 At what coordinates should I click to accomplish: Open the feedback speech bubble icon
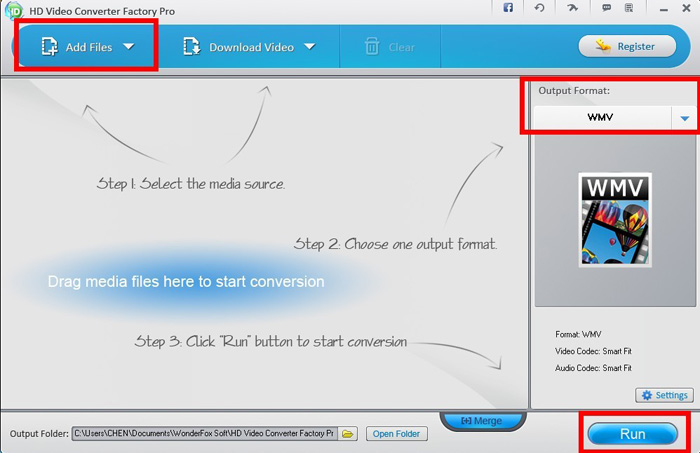click(606, 8)
